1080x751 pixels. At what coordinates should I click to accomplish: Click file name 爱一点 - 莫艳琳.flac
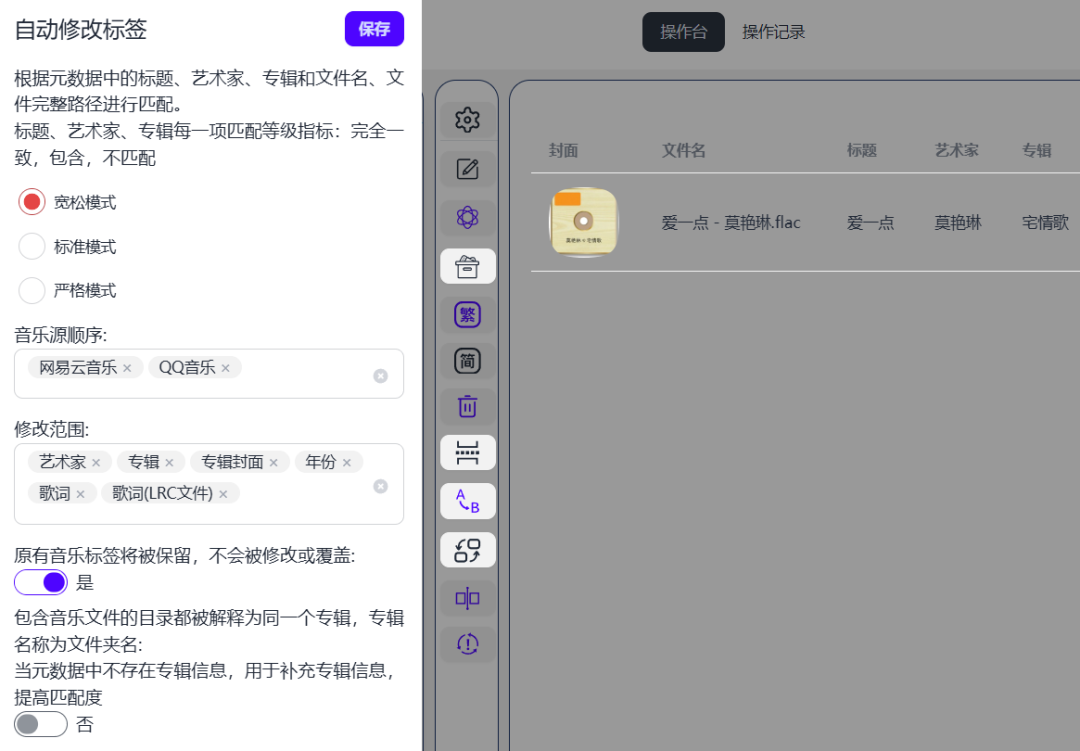point(731,223)
